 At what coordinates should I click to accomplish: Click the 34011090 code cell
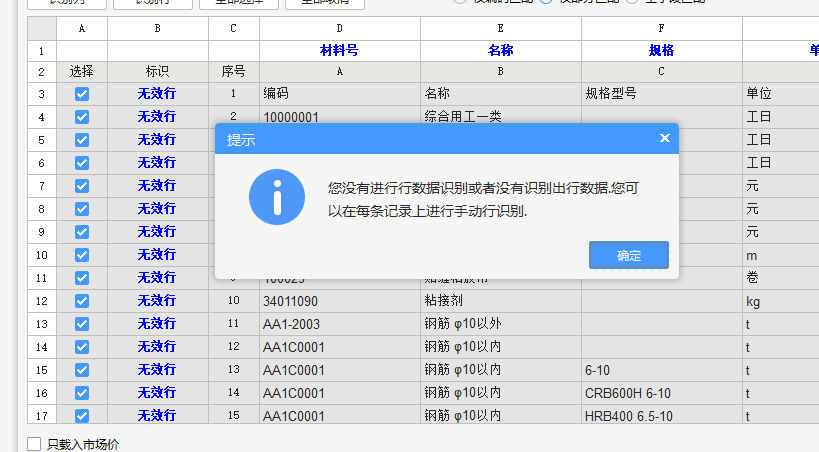[340, 301]
